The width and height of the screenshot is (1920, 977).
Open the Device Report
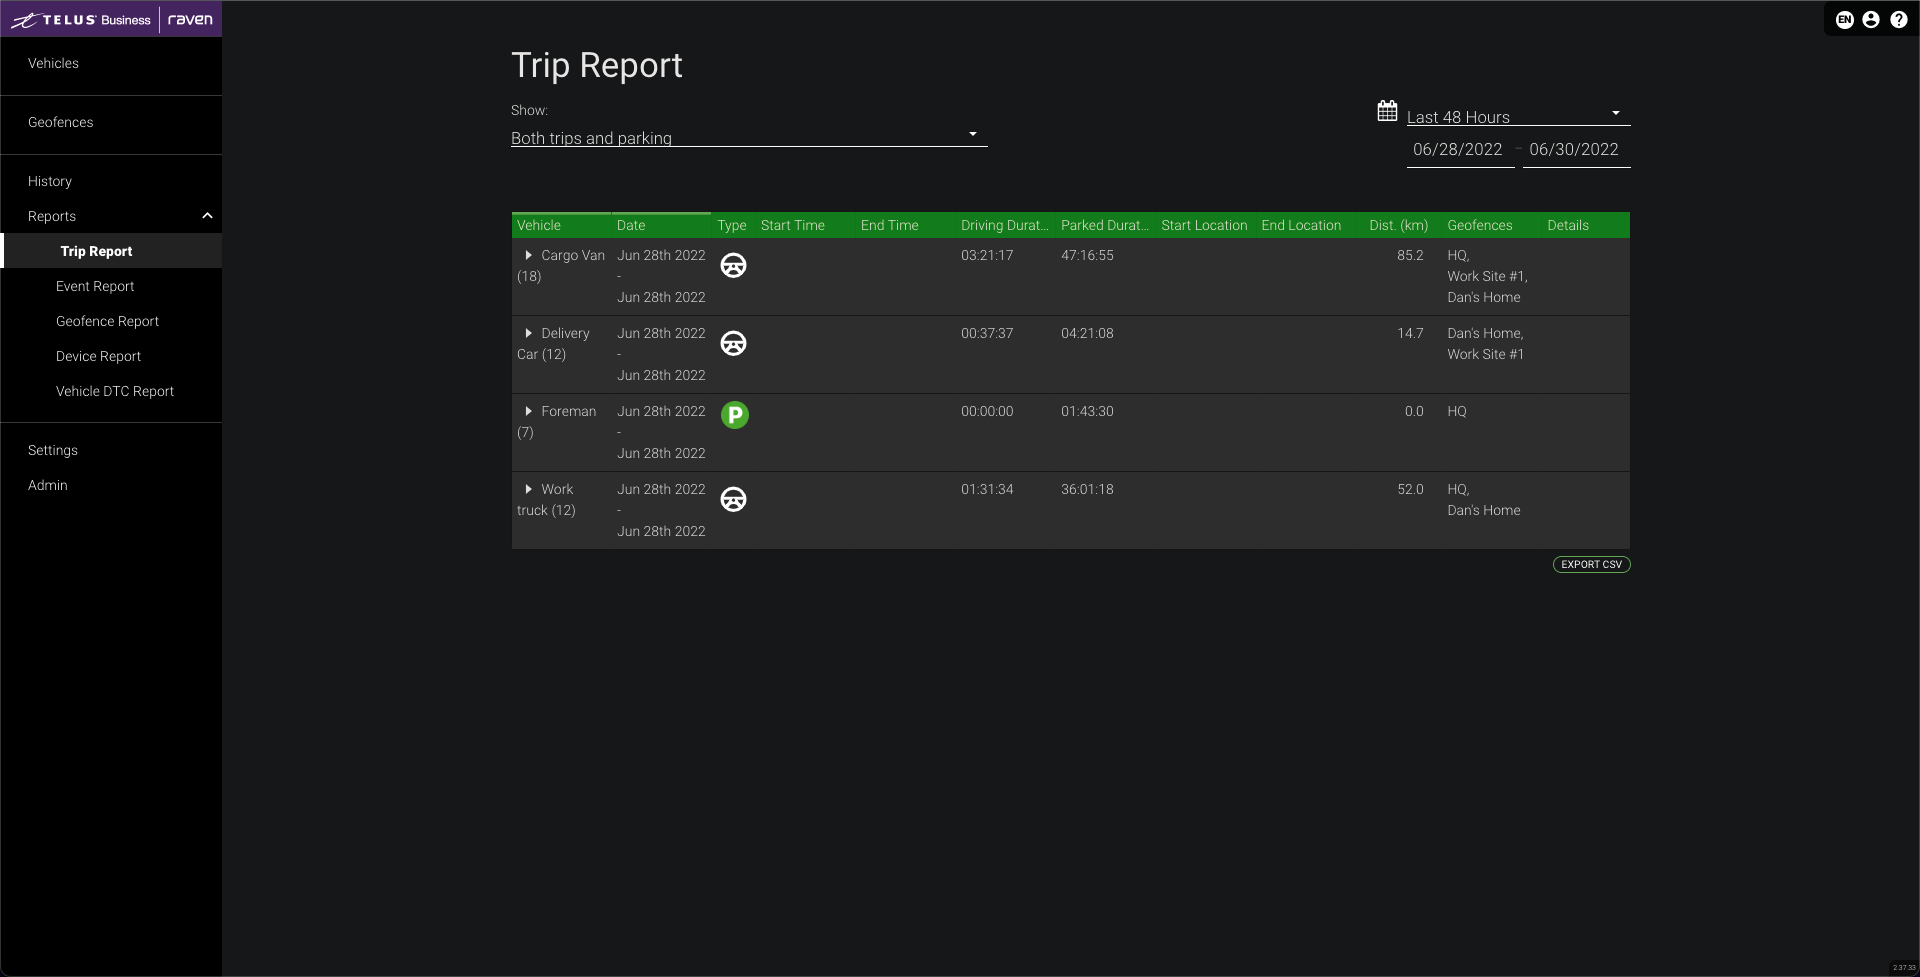98,356
